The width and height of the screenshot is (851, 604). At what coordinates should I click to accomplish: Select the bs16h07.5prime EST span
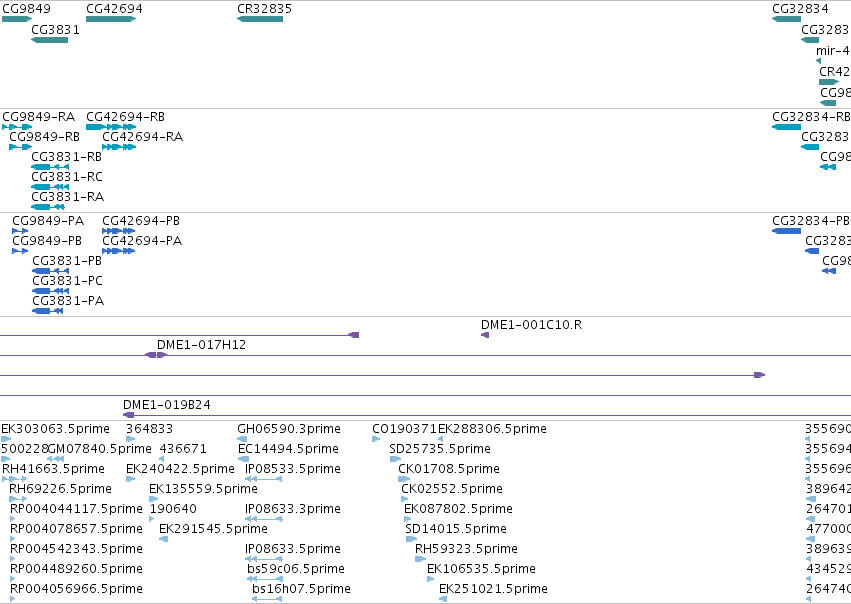point(268,600)
